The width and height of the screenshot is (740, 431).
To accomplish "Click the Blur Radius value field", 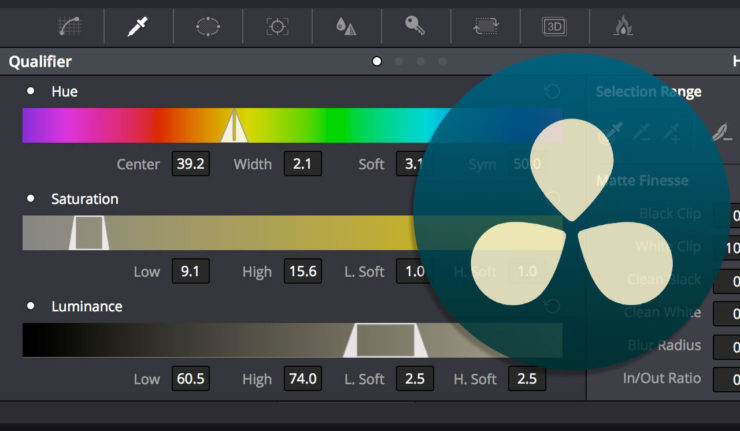I will coord(727,346).
